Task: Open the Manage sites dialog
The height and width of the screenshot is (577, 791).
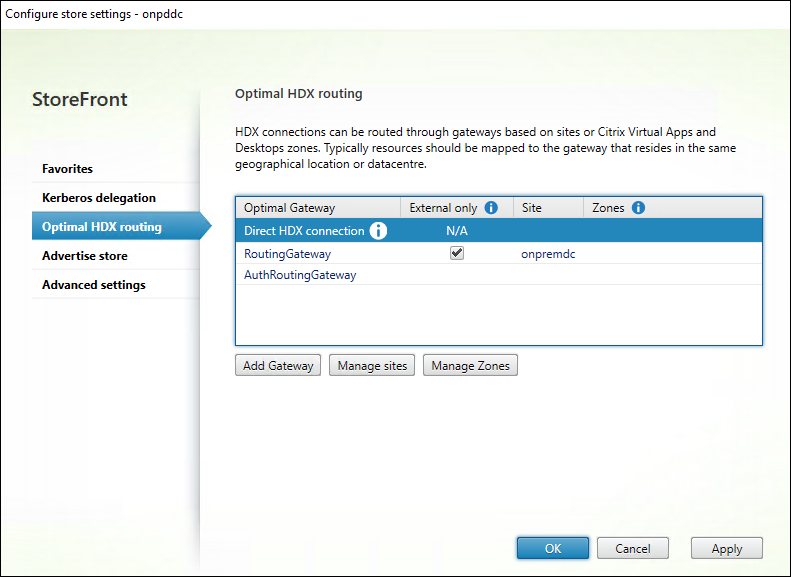Action: 372,366
